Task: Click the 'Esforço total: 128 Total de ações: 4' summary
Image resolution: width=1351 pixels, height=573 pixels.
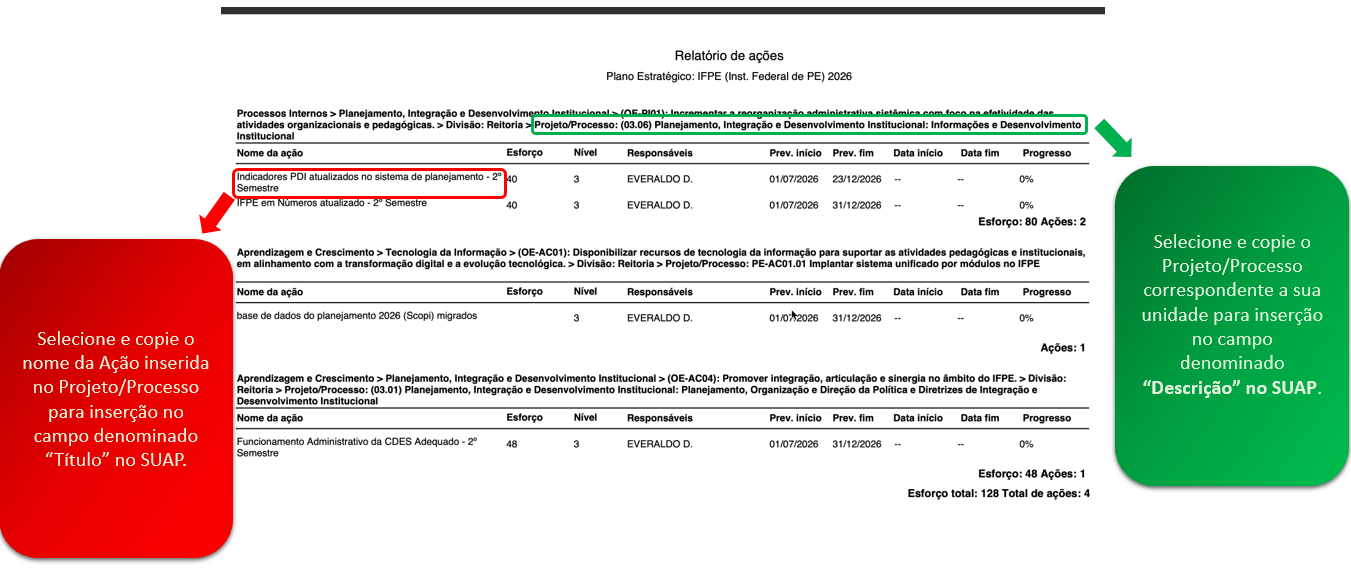Action: [x=998, y=493]
